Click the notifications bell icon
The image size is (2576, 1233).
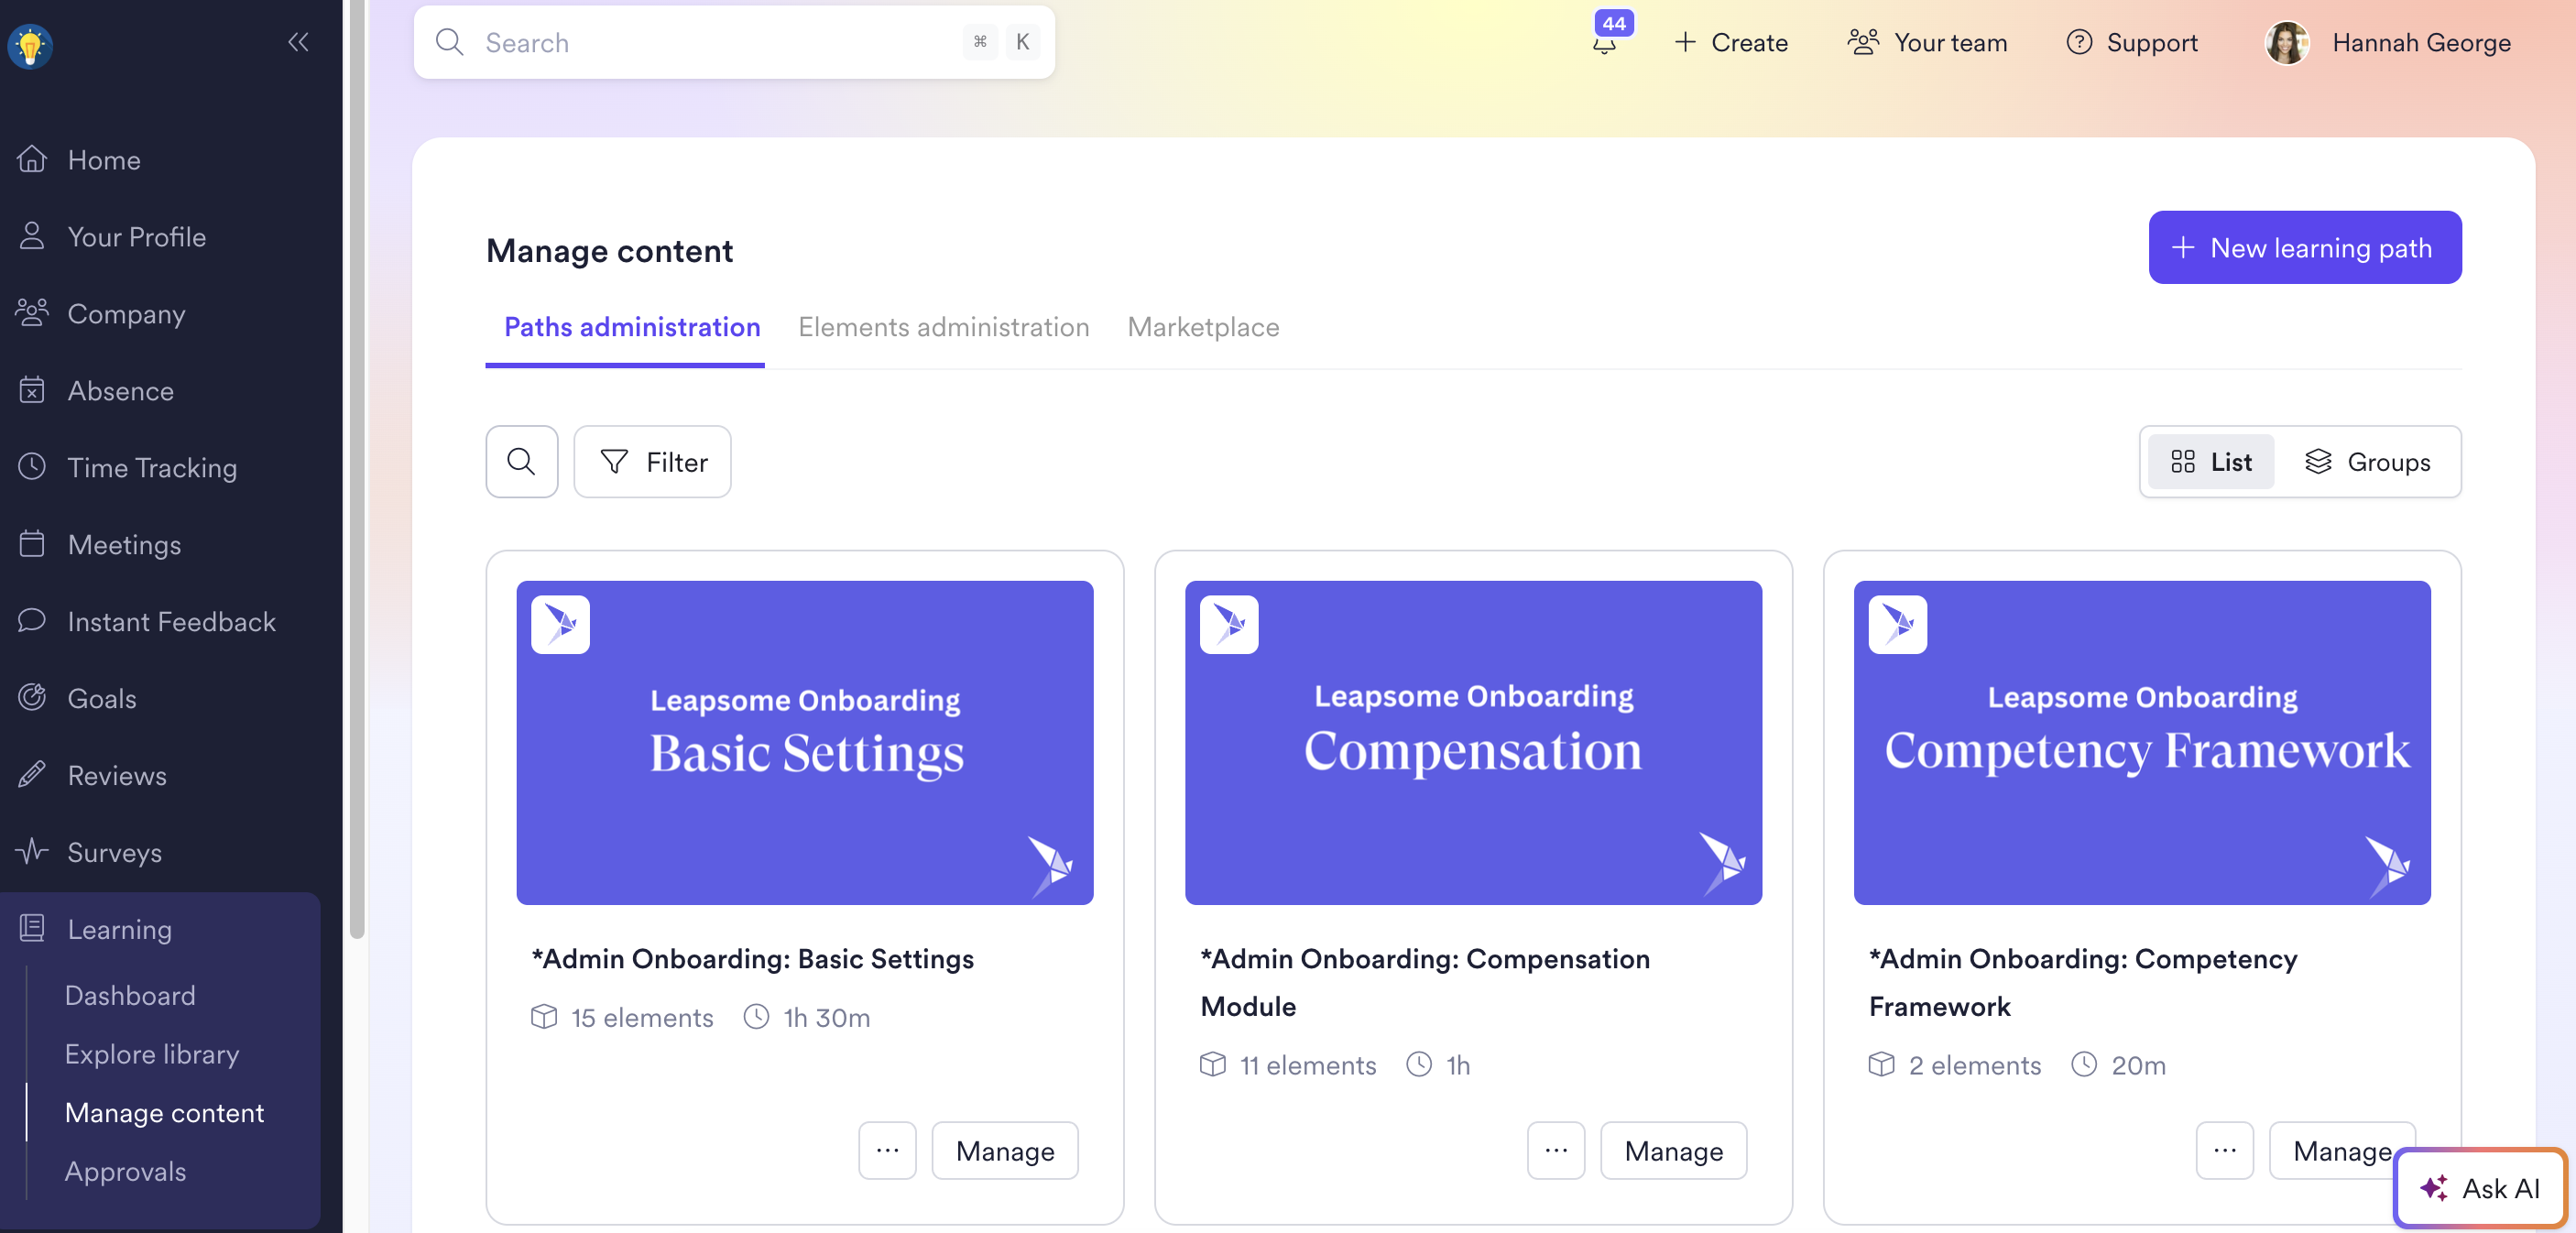[x=1604, y=43]
